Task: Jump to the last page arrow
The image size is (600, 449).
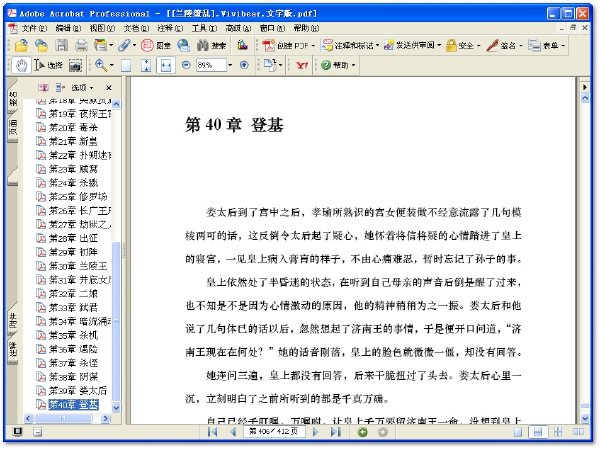Action: click(336, 432)
